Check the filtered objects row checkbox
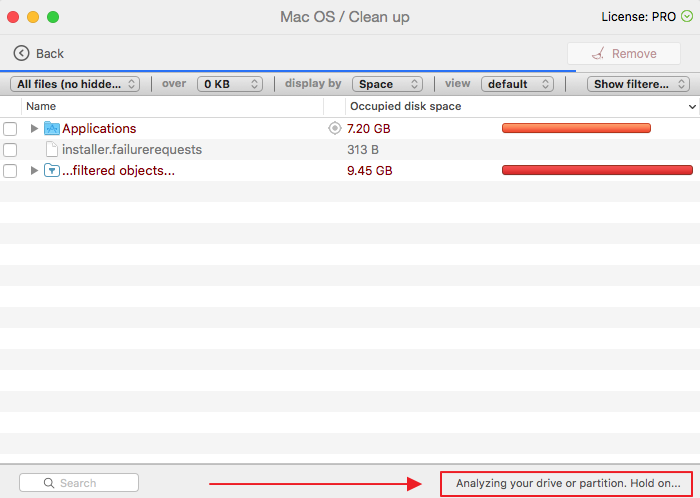The width and height of the screenshot is (700, 498). click(10, 171)
